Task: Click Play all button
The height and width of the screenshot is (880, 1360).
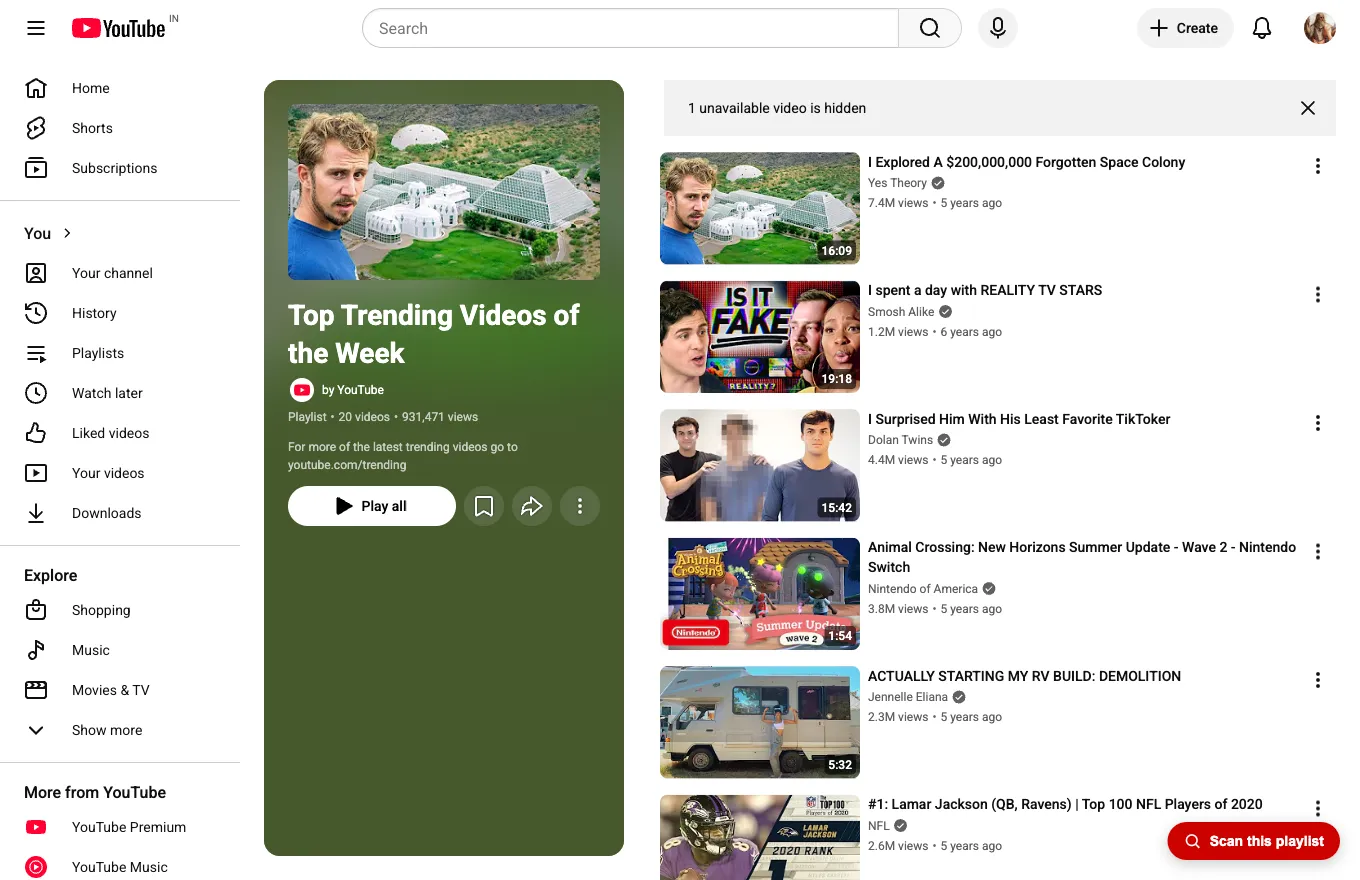Action: tap(372, 506)
